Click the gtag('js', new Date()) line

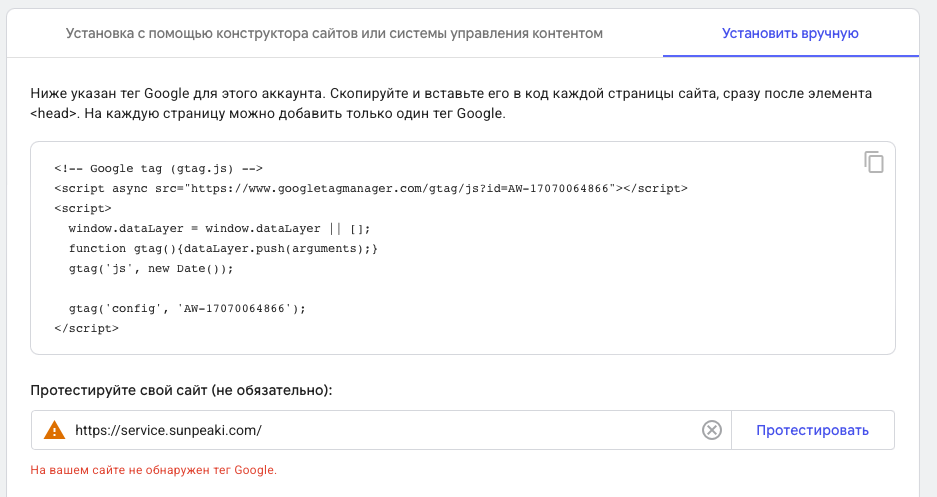[x=151, y=269]
